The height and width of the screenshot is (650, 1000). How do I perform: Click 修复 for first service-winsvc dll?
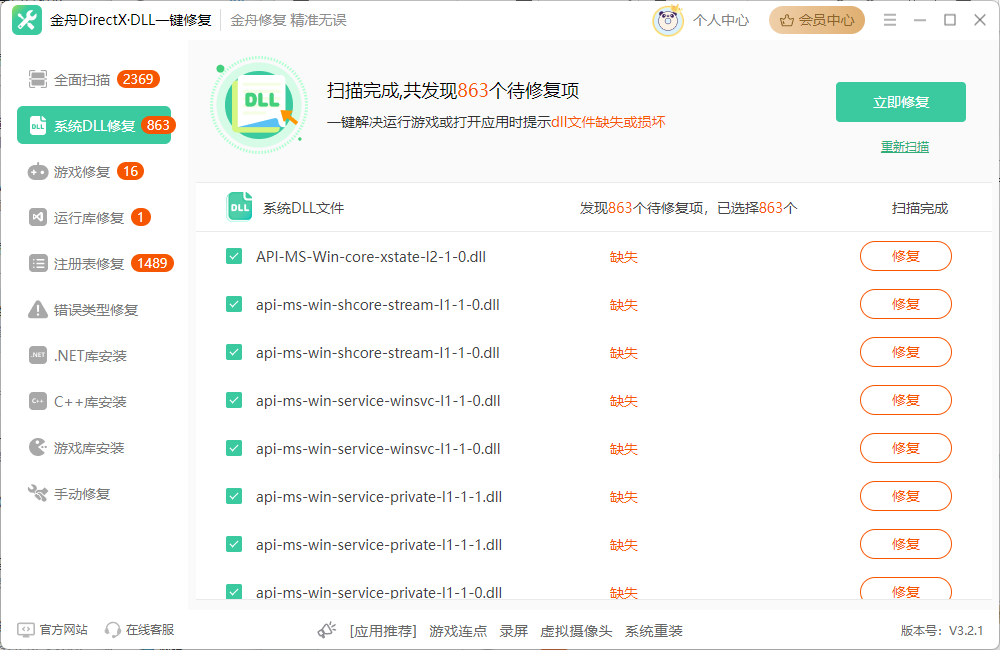(906, 401)
